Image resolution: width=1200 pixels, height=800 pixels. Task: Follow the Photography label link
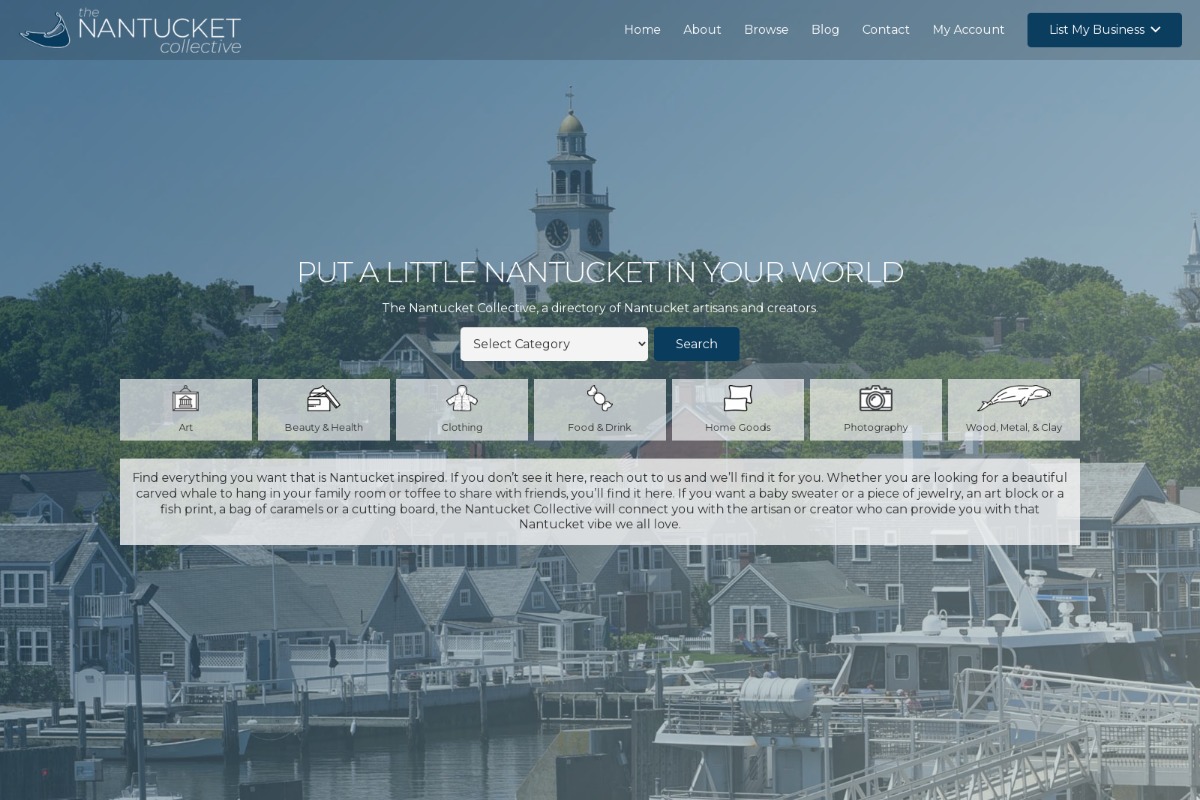coord(876,427)
